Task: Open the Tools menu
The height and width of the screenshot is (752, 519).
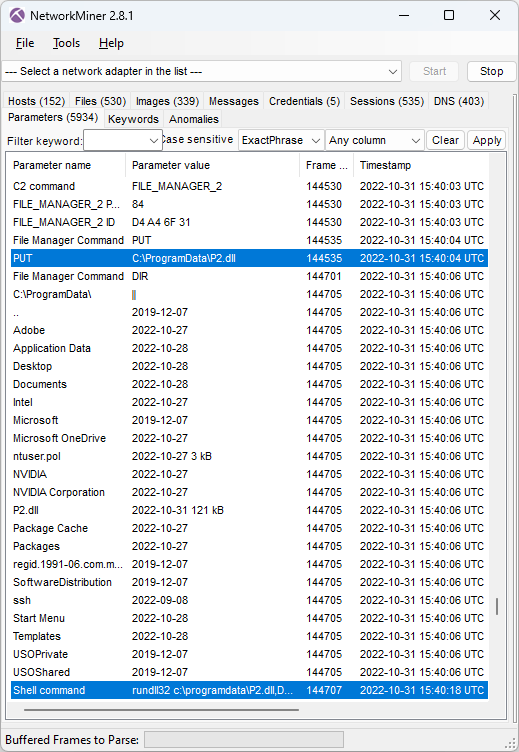Action: pos(66,43)
